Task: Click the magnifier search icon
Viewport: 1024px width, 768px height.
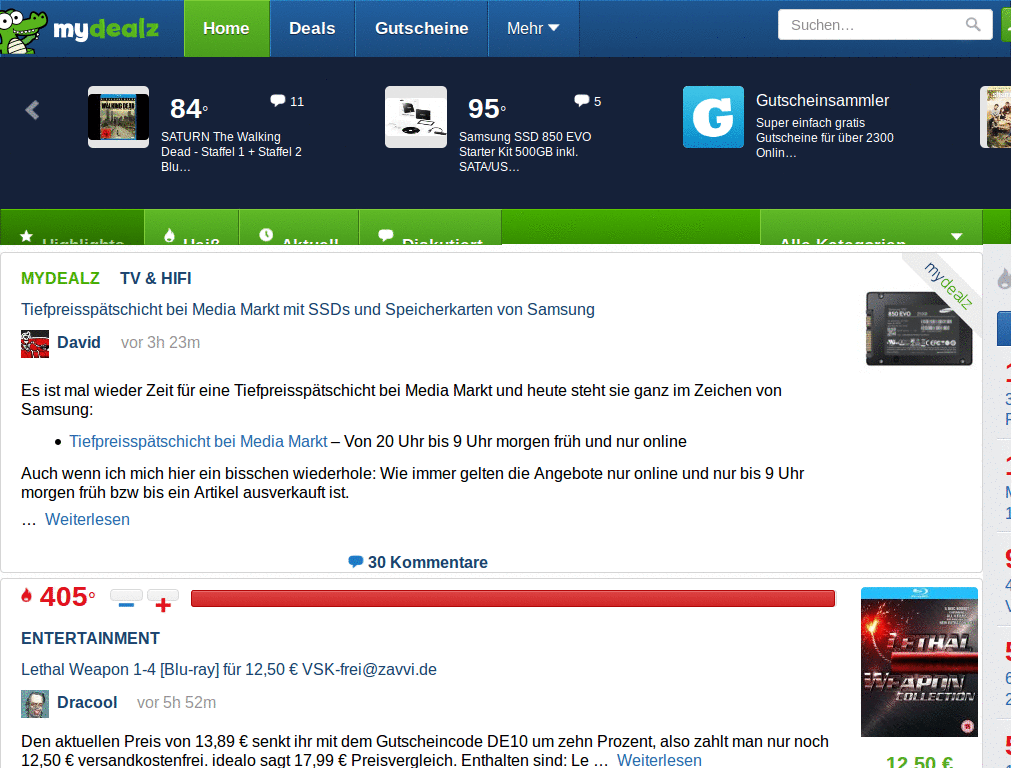Action: [x=973, y=25]
